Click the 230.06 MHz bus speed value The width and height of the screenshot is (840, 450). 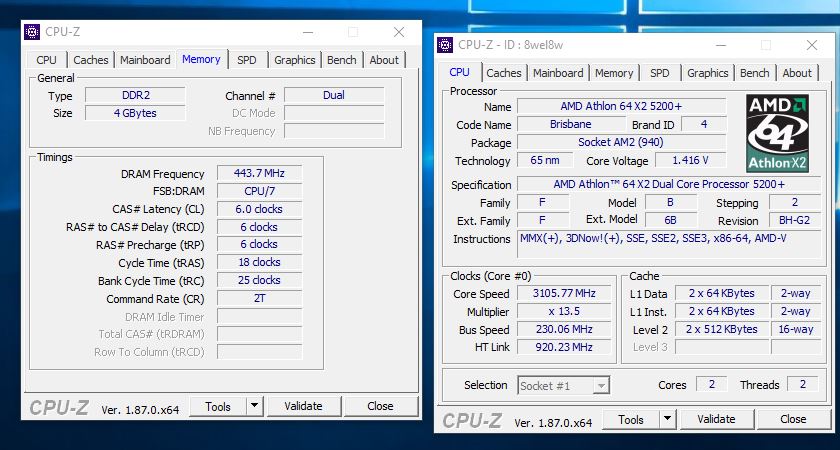[564, 329]
